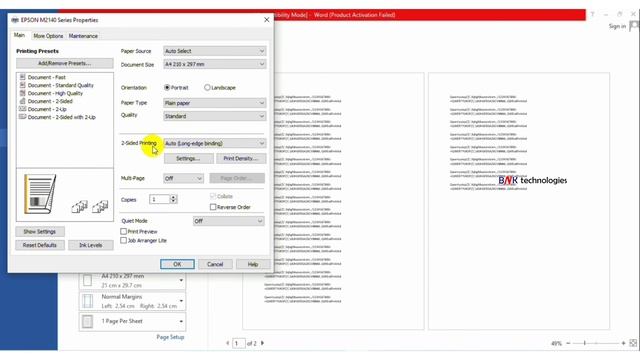Go to next page in print preview

(262, 343)
